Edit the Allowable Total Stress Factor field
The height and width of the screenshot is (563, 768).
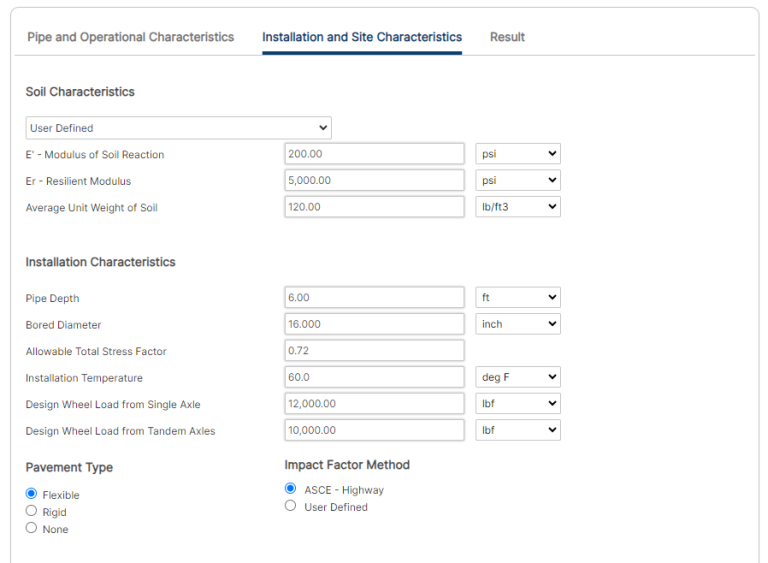374,351
